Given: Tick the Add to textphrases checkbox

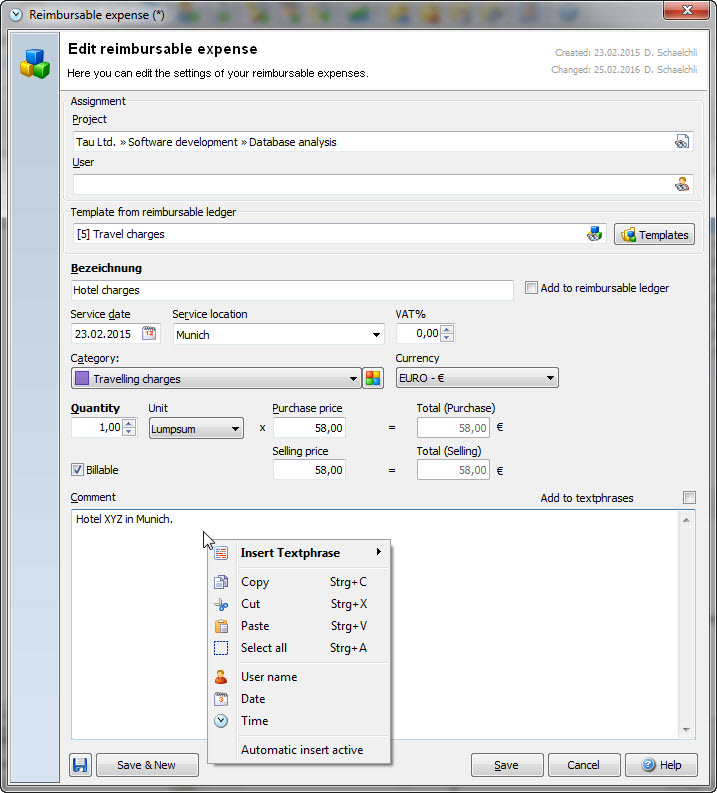Looking at the screenshot, I should click(688, 498).
